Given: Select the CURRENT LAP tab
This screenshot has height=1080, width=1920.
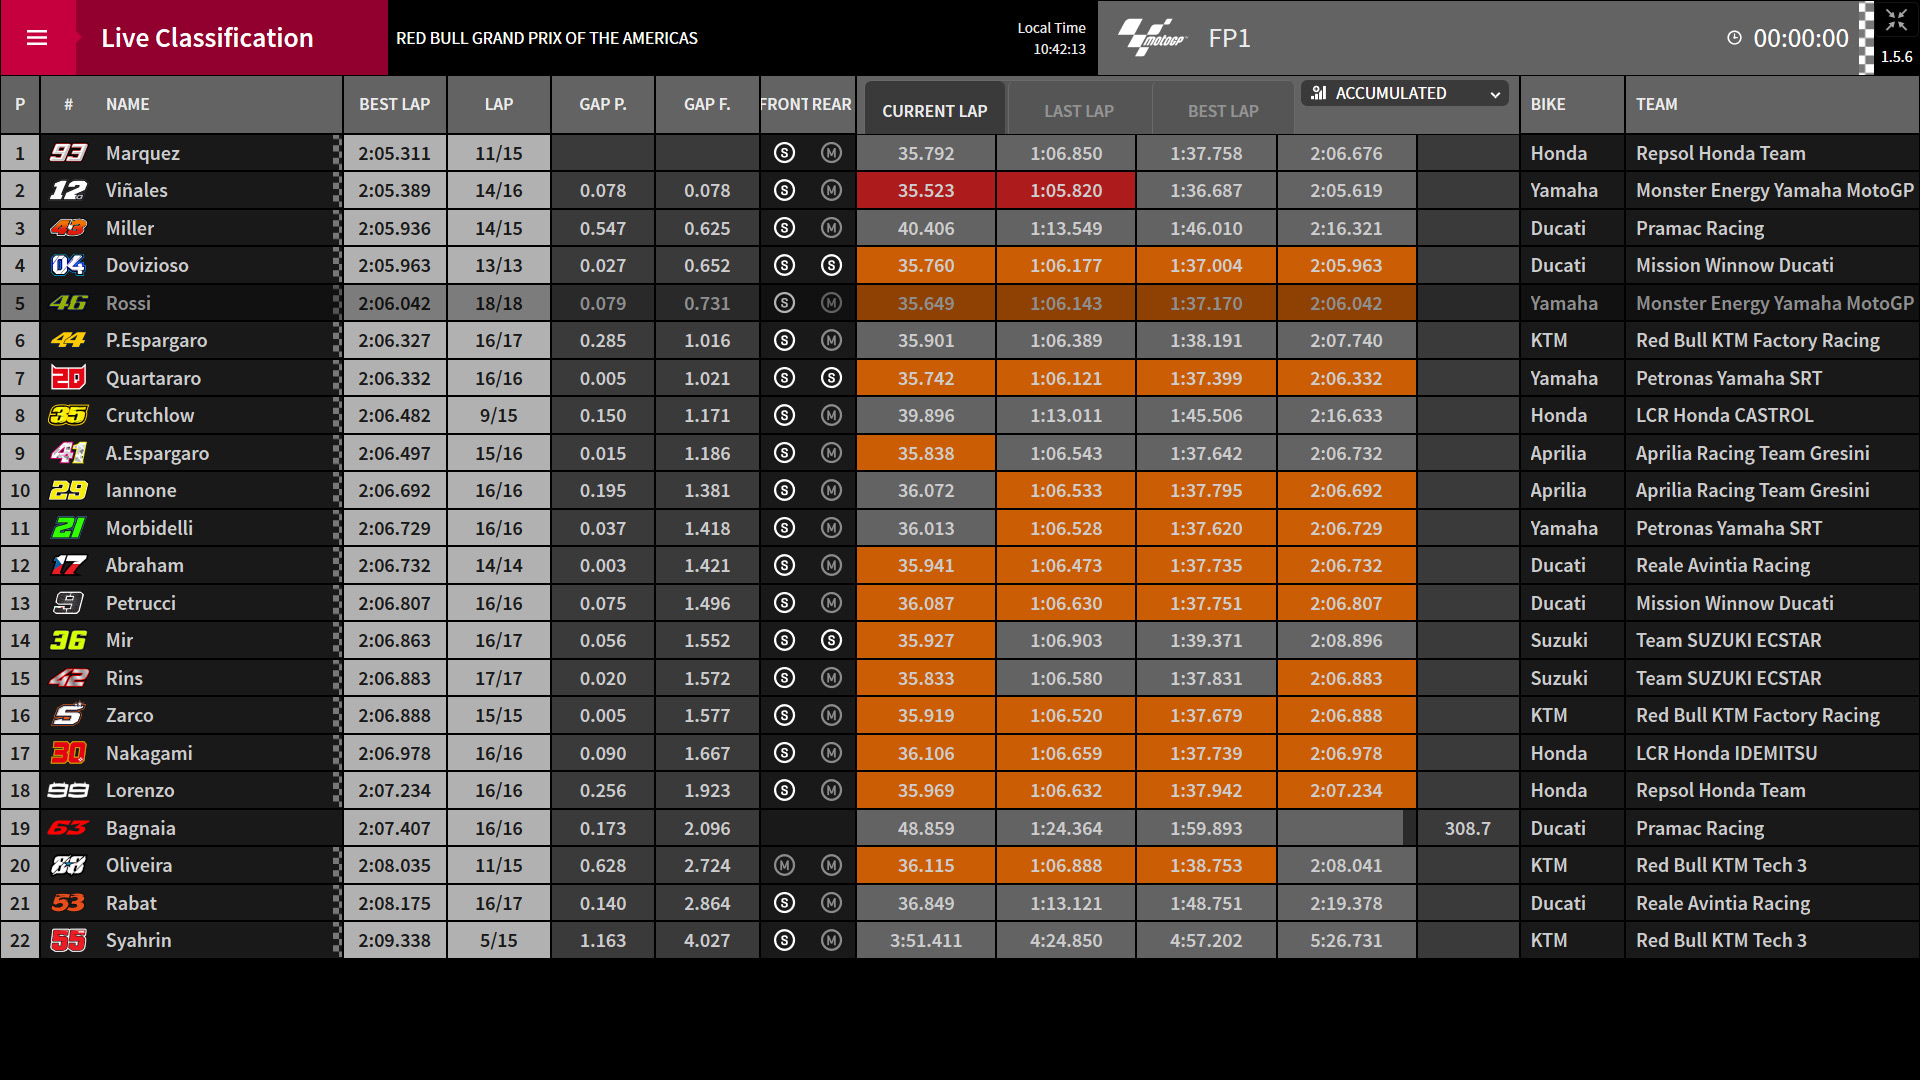Looking at the screenshot, I should tap(934, 110).
